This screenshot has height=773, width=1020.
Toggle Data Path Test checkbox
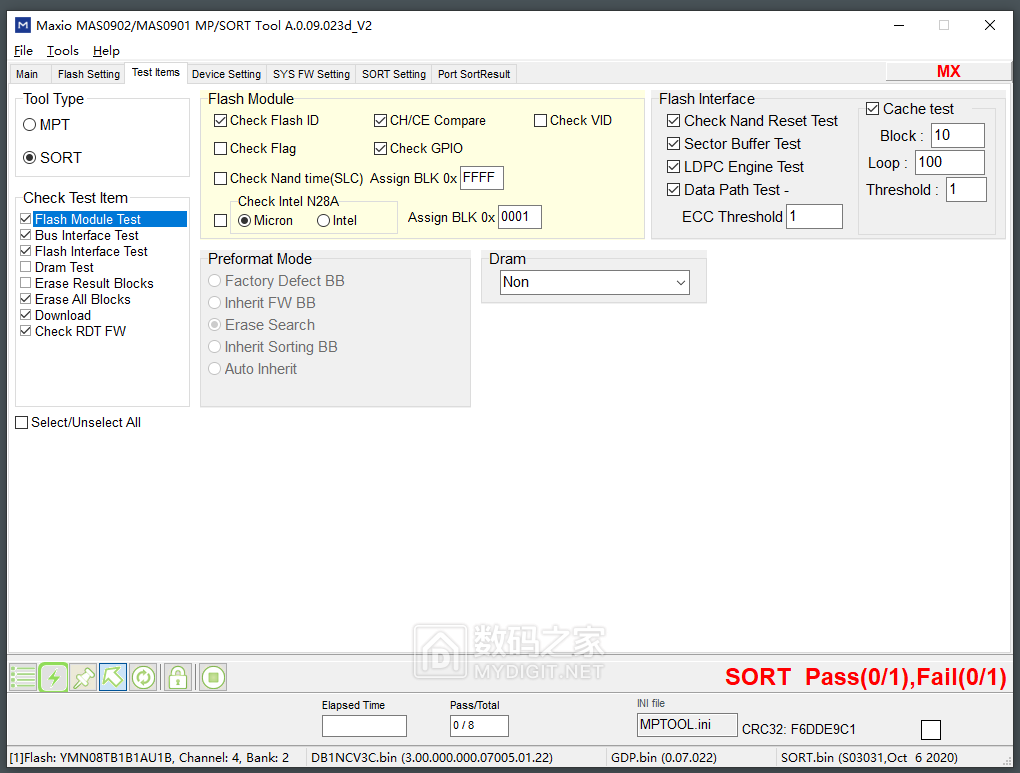click(x=674, y=190)
